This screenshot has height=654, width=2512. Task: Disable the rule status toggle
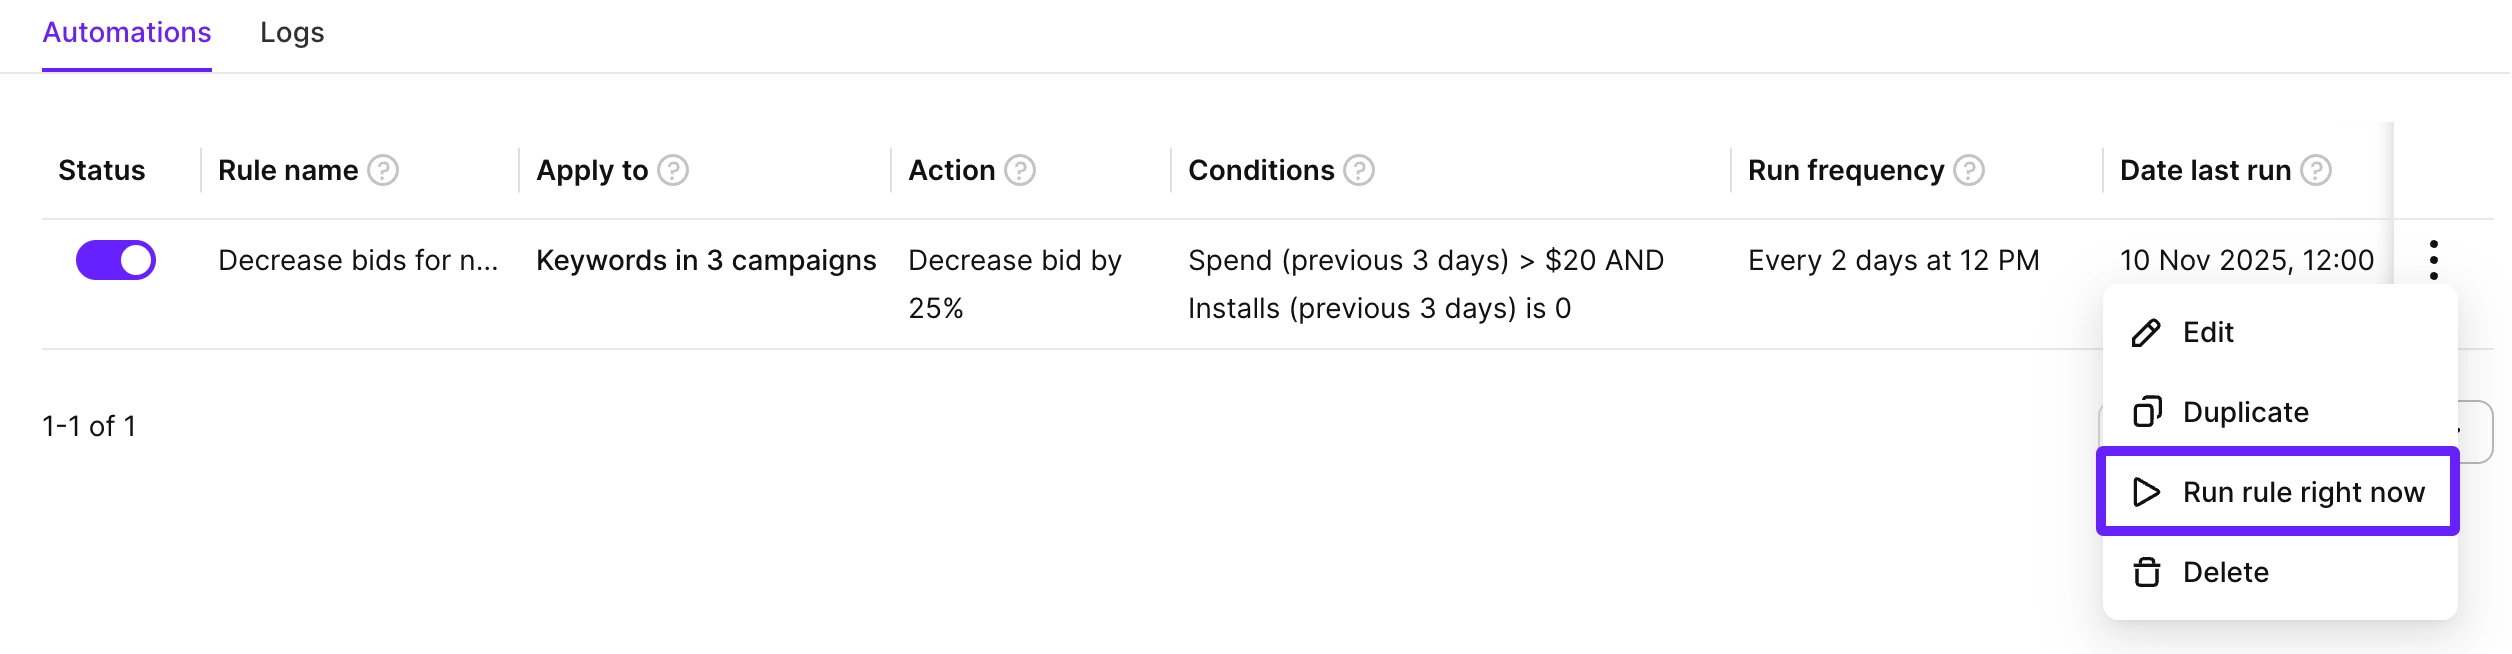click(x=116, y=260)
